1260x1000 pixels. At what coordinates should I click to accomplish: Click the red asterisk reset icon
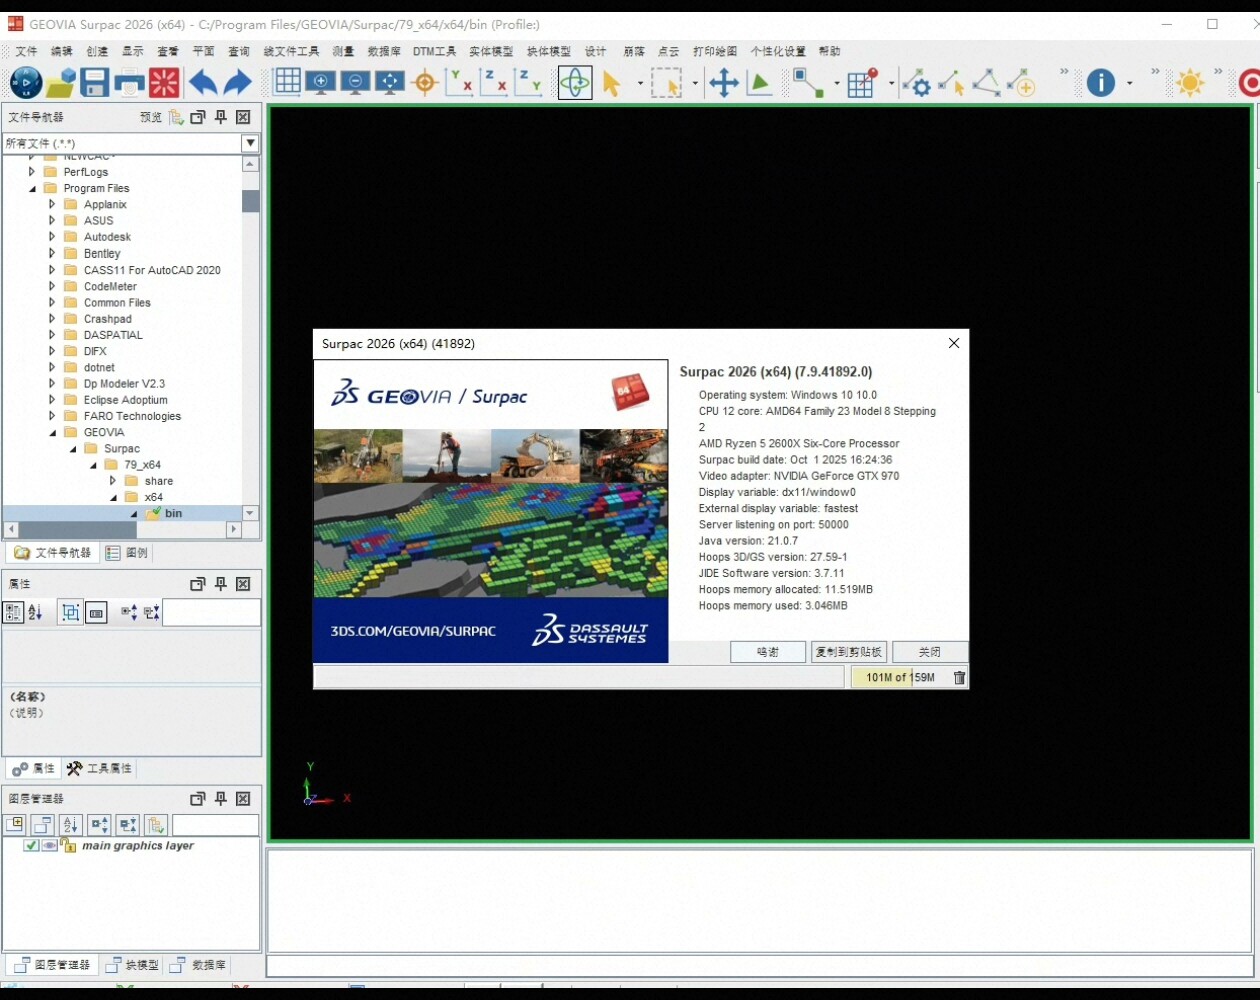(x=164, y=82)
